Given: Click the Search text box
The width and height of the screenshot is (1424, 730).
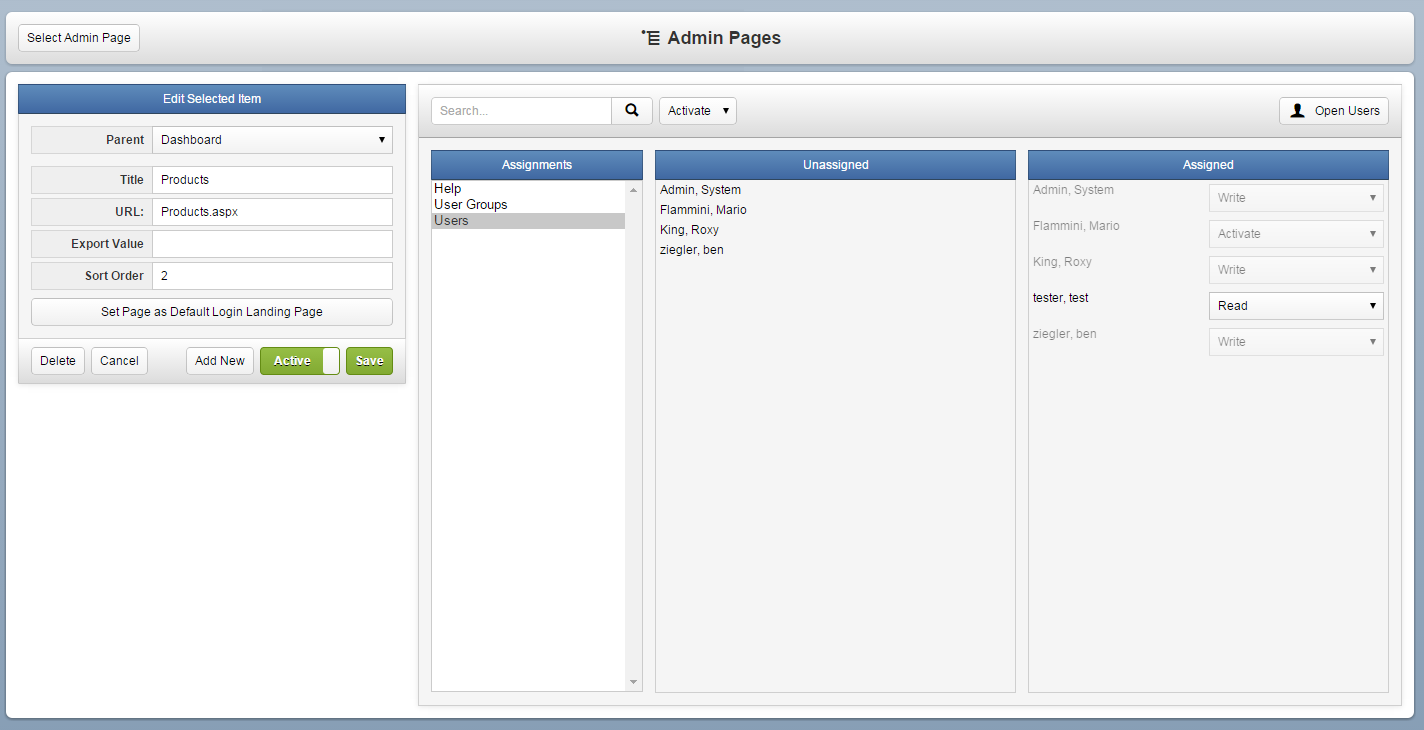Looking at the screenshot, I should click(521, 111).
